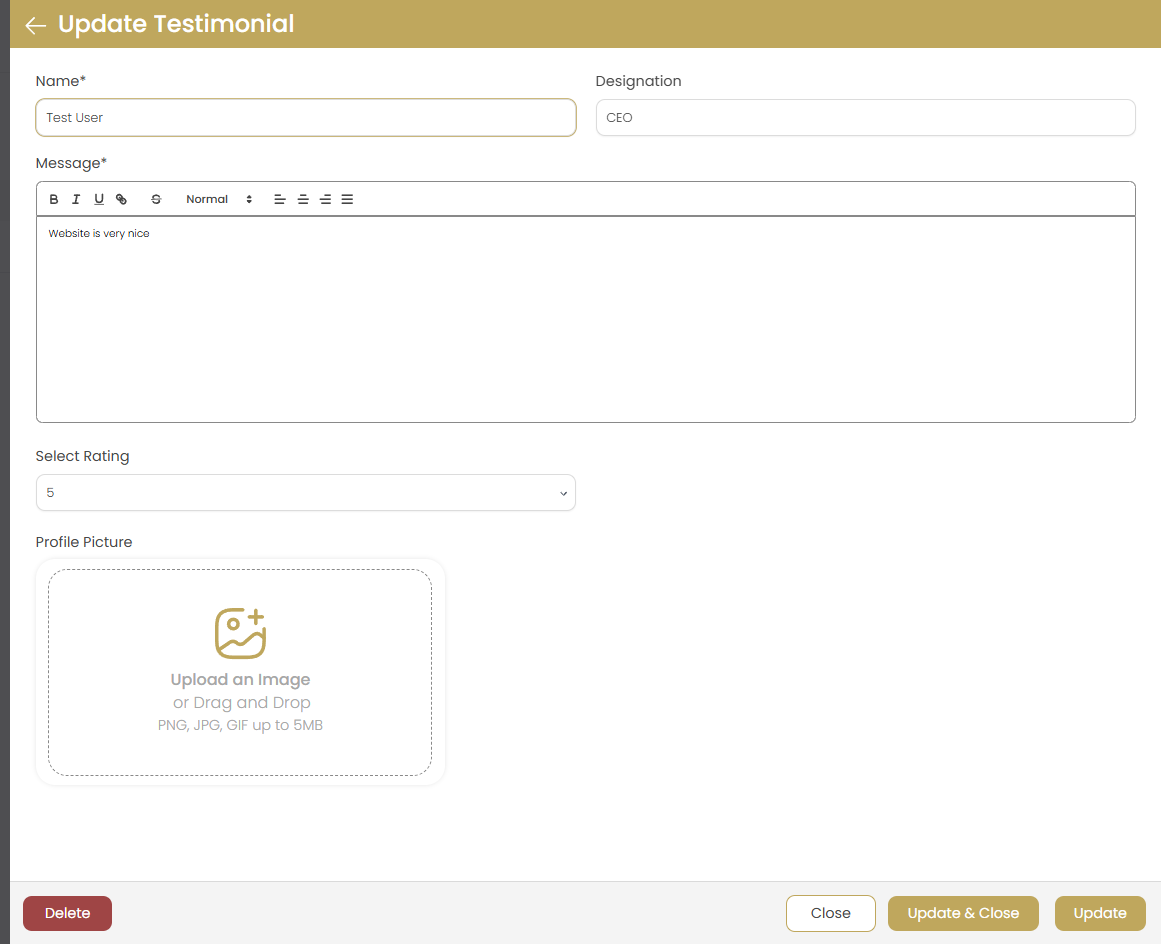
Task: Navigate back using the arrow in the header
Action: (x=35, y=24)
